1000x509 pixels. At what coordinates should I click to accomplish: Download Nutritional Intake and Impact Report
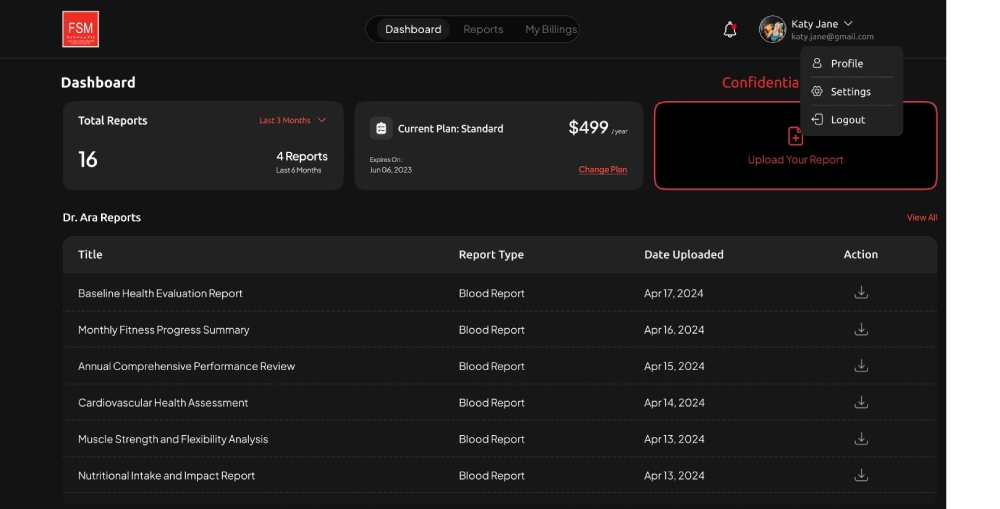point(861,475)
